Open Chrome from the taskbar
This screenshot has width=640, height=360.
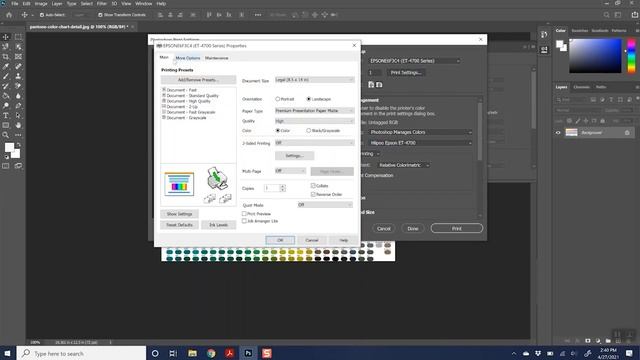(211, 353)
